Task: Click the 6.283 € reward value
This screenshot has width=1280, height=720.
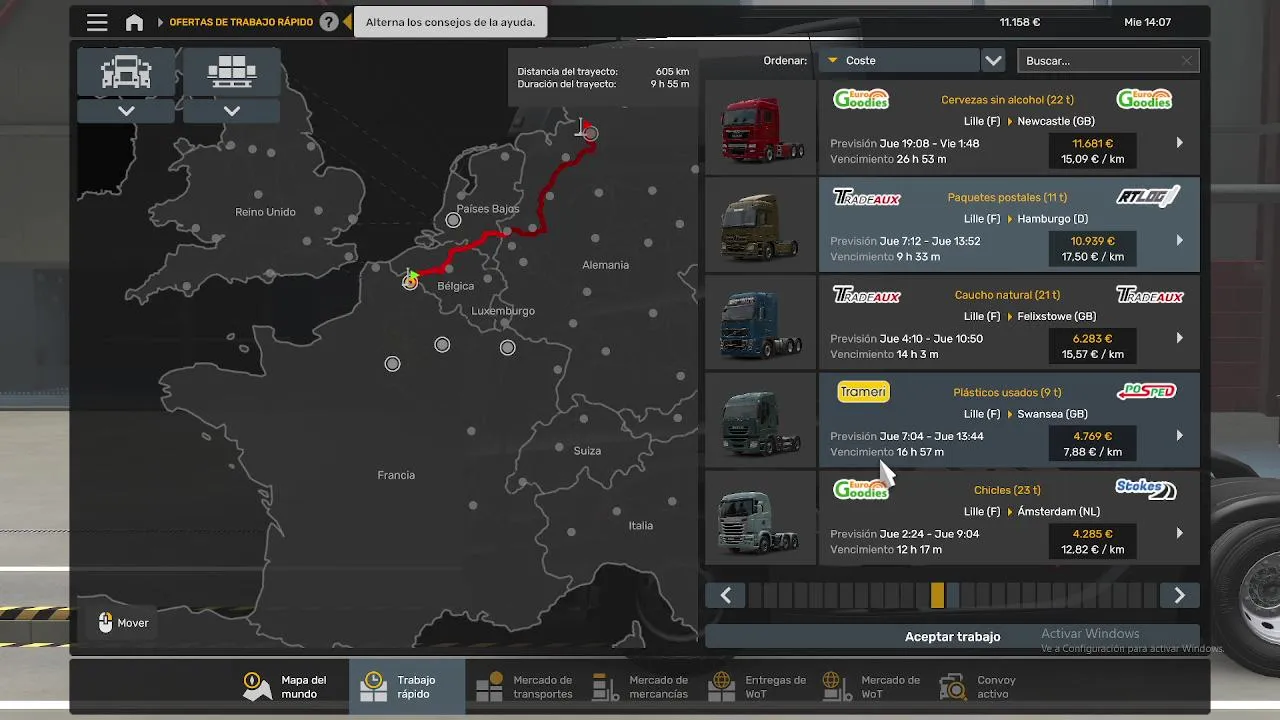Action: (x=1092, y=338)
